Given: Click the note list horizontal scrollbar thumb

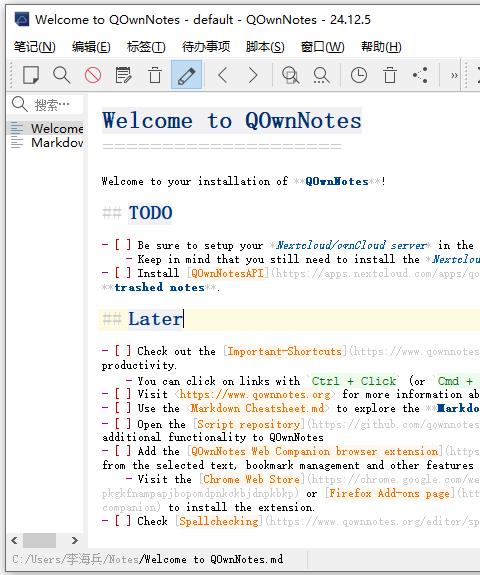Looking at the screenshot, I should tap(39, 540).
